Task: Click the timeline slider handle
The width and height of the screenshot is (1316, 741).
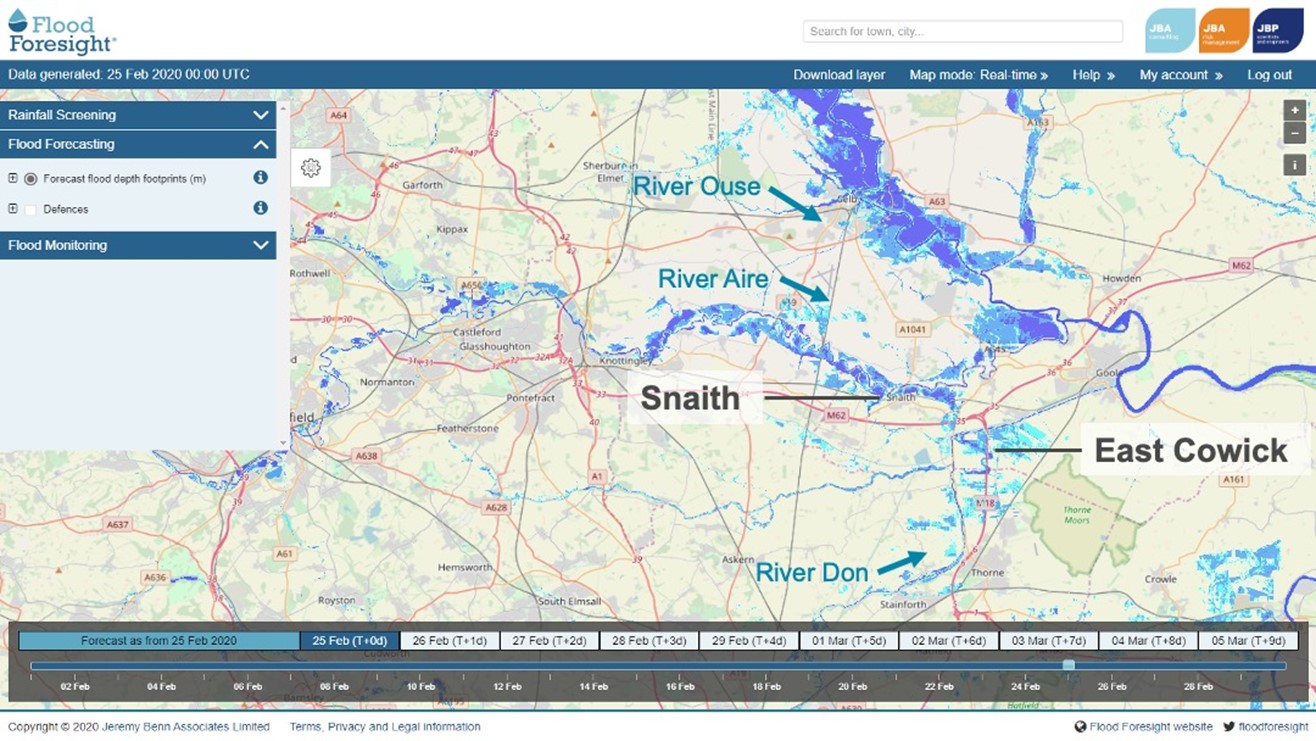Action: 1068,665
